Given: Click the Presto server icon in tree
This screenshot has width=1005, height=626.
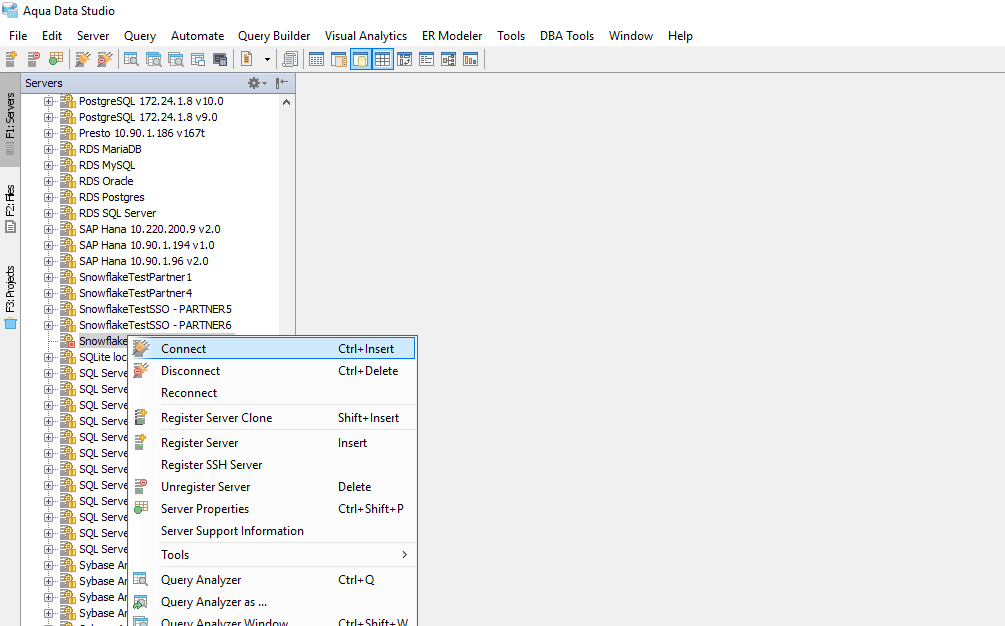Looking at the screenshot, I should 68,133.
